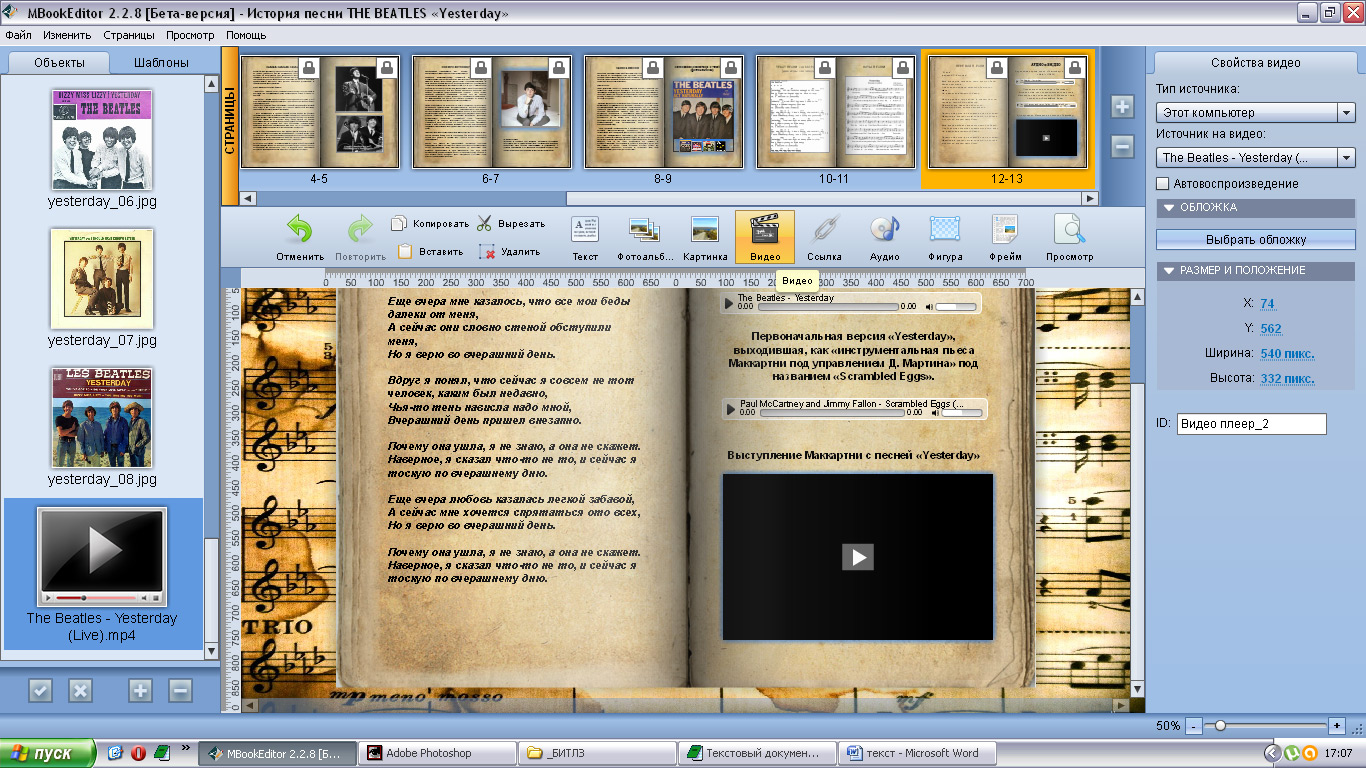Screen dimensions: 1366x768
Task: Insert an audio player with Аудио tool
Action: (884, 237)
